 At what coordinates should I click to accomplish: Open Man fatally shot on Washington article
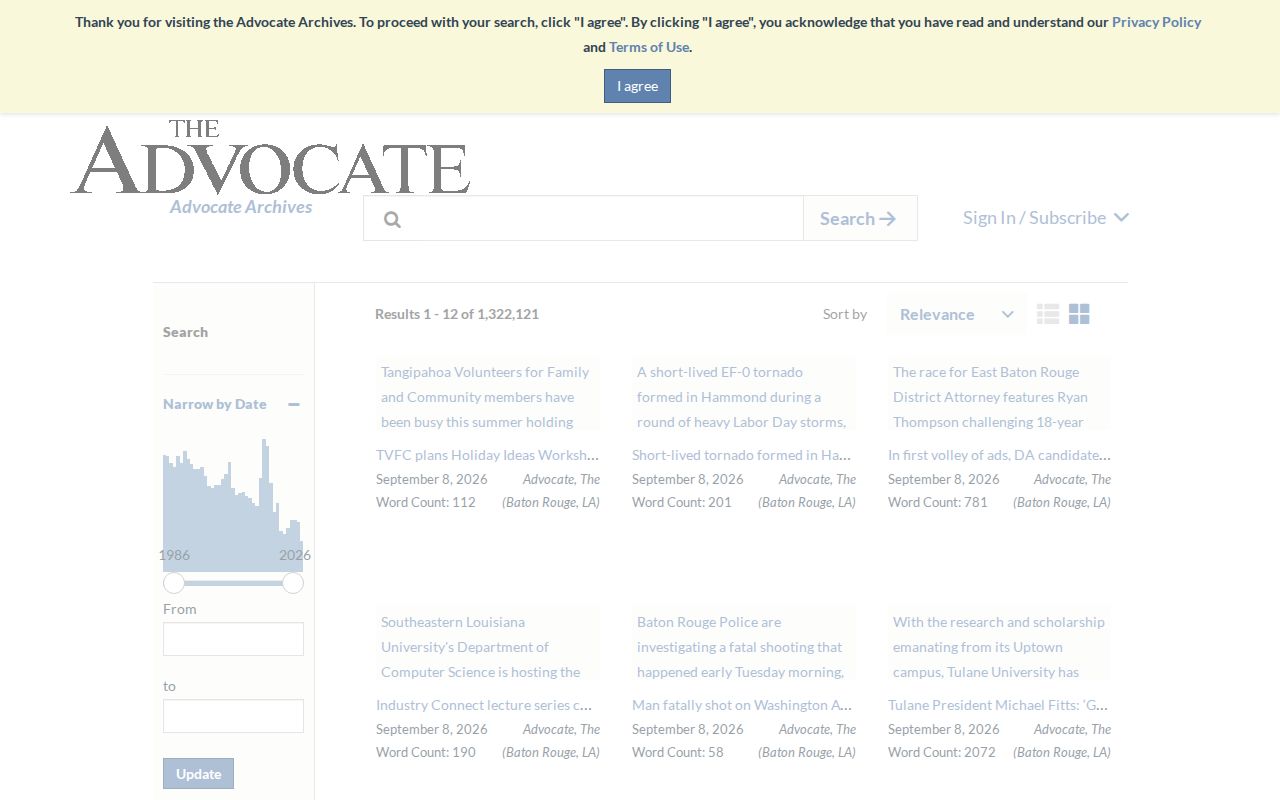[744, 705]
